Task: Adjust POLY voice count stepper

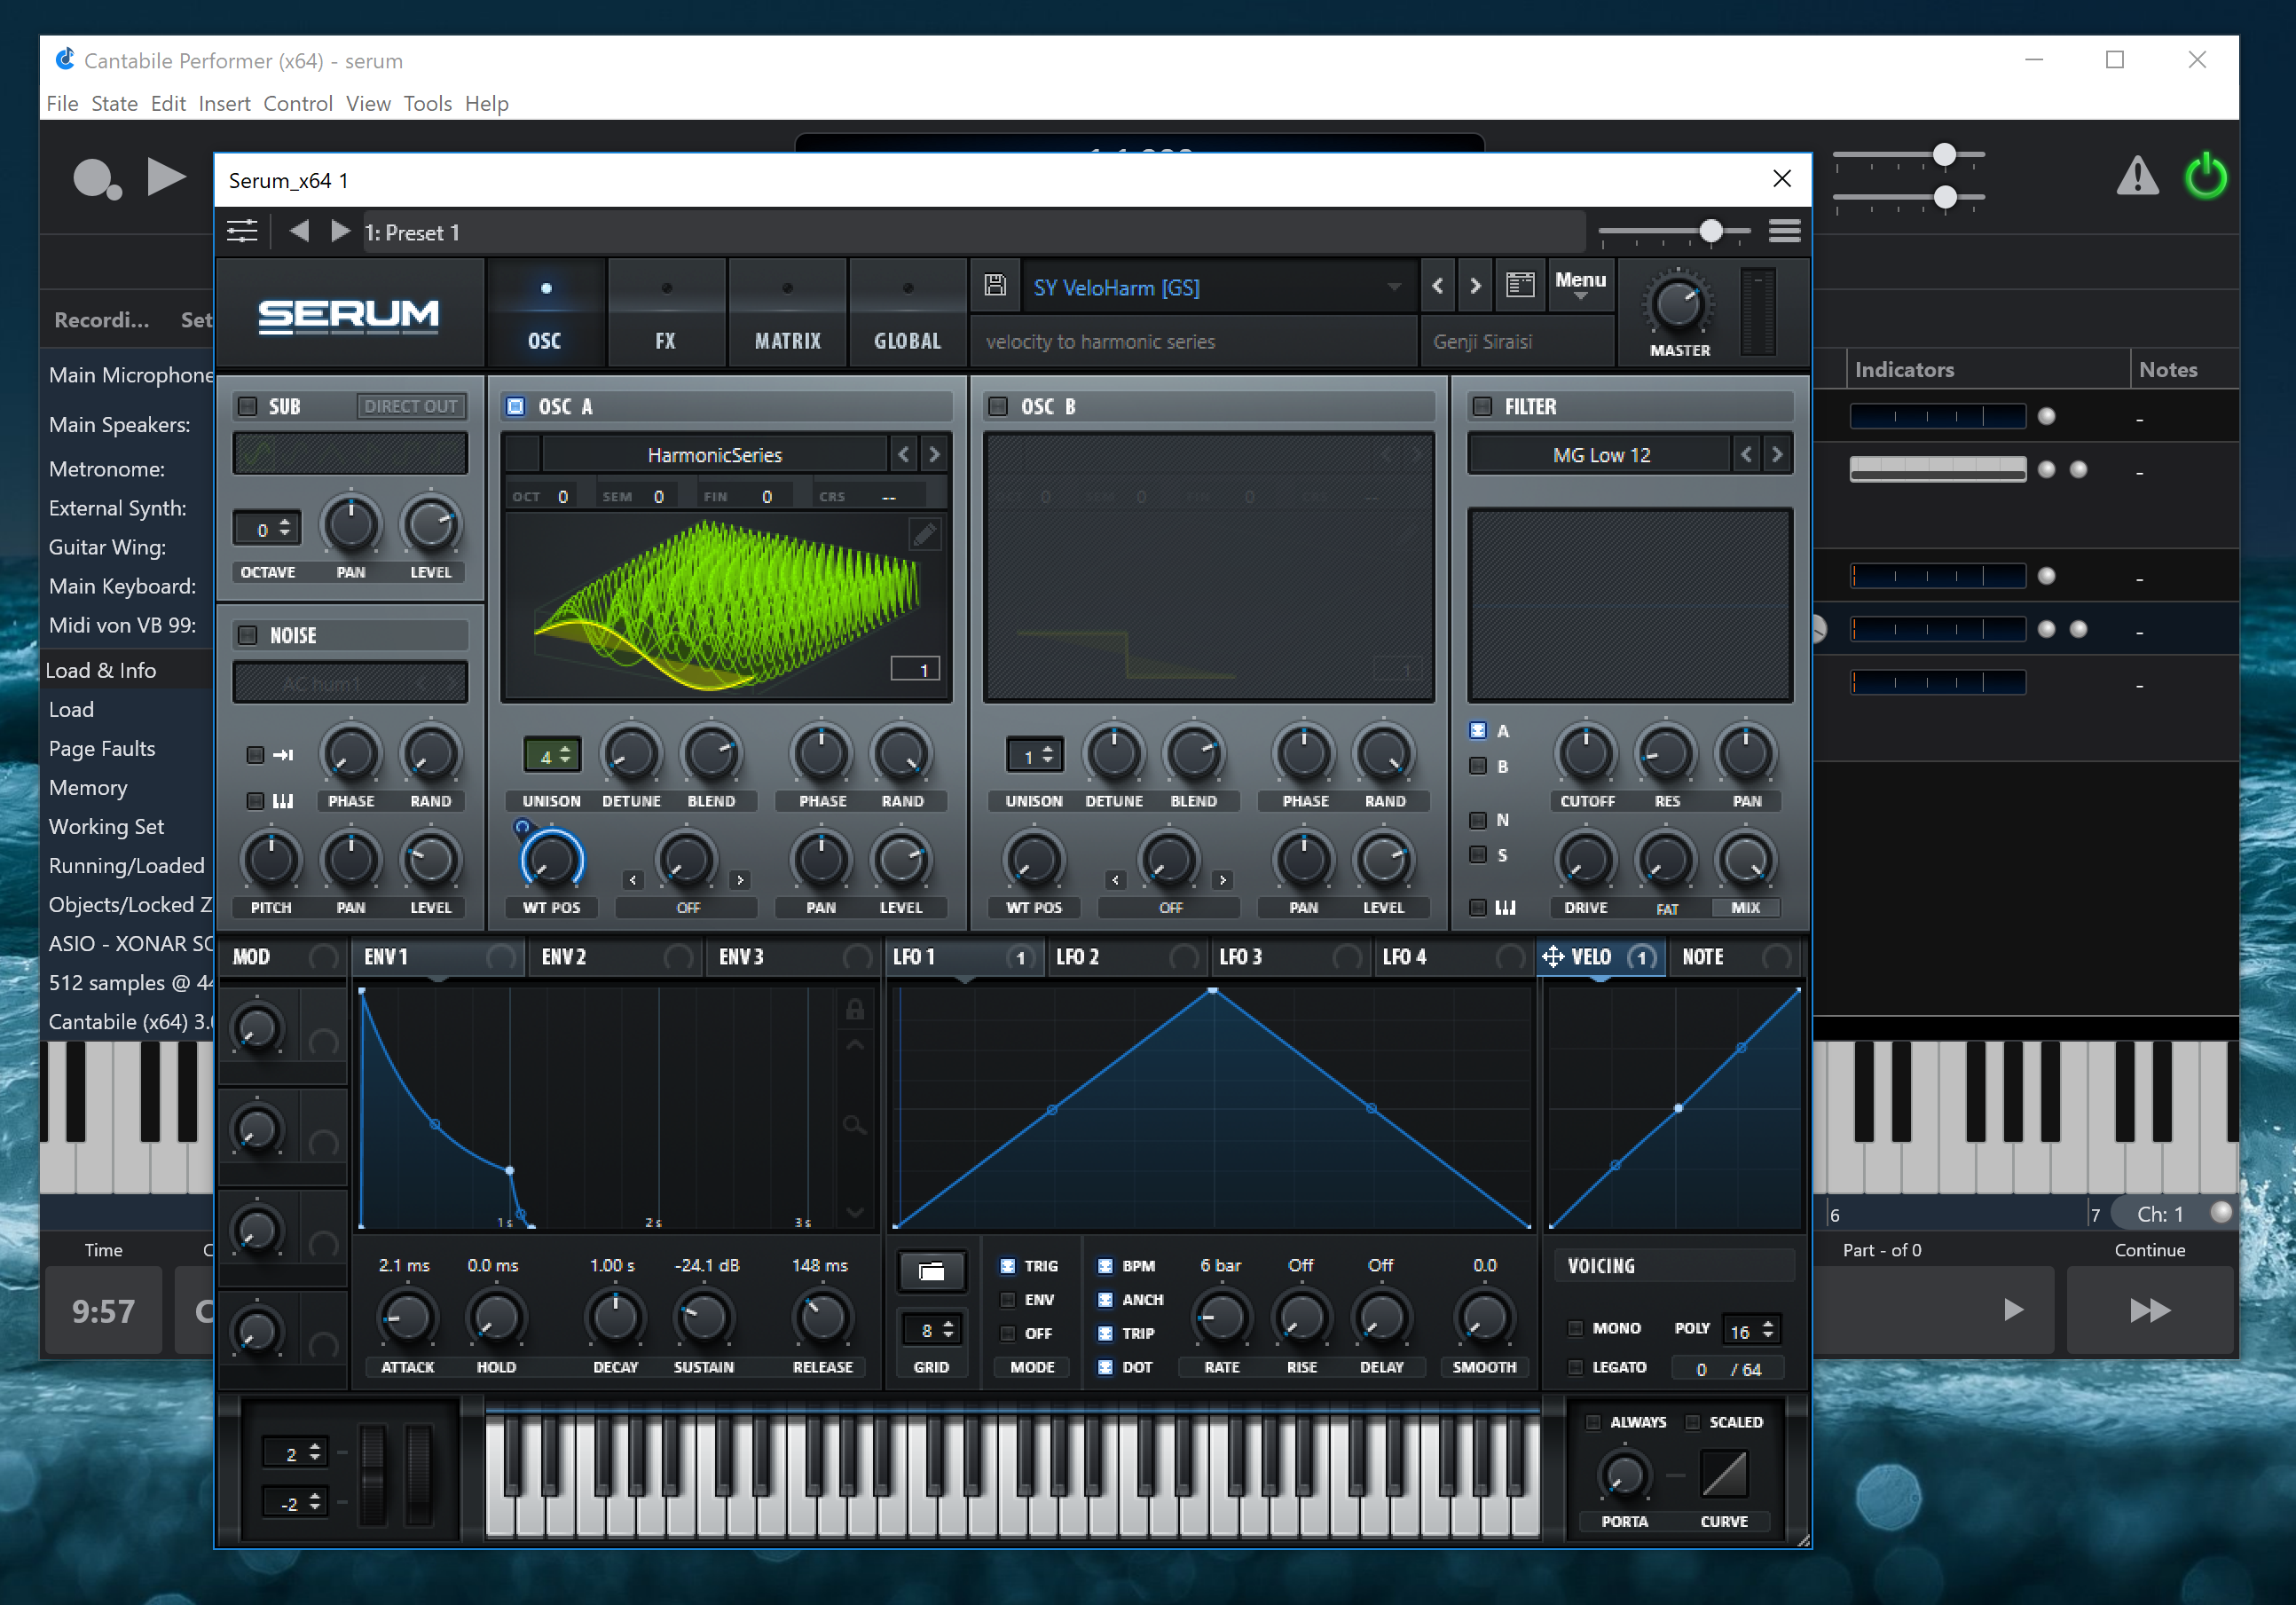Action: tap(1752, 1330)
